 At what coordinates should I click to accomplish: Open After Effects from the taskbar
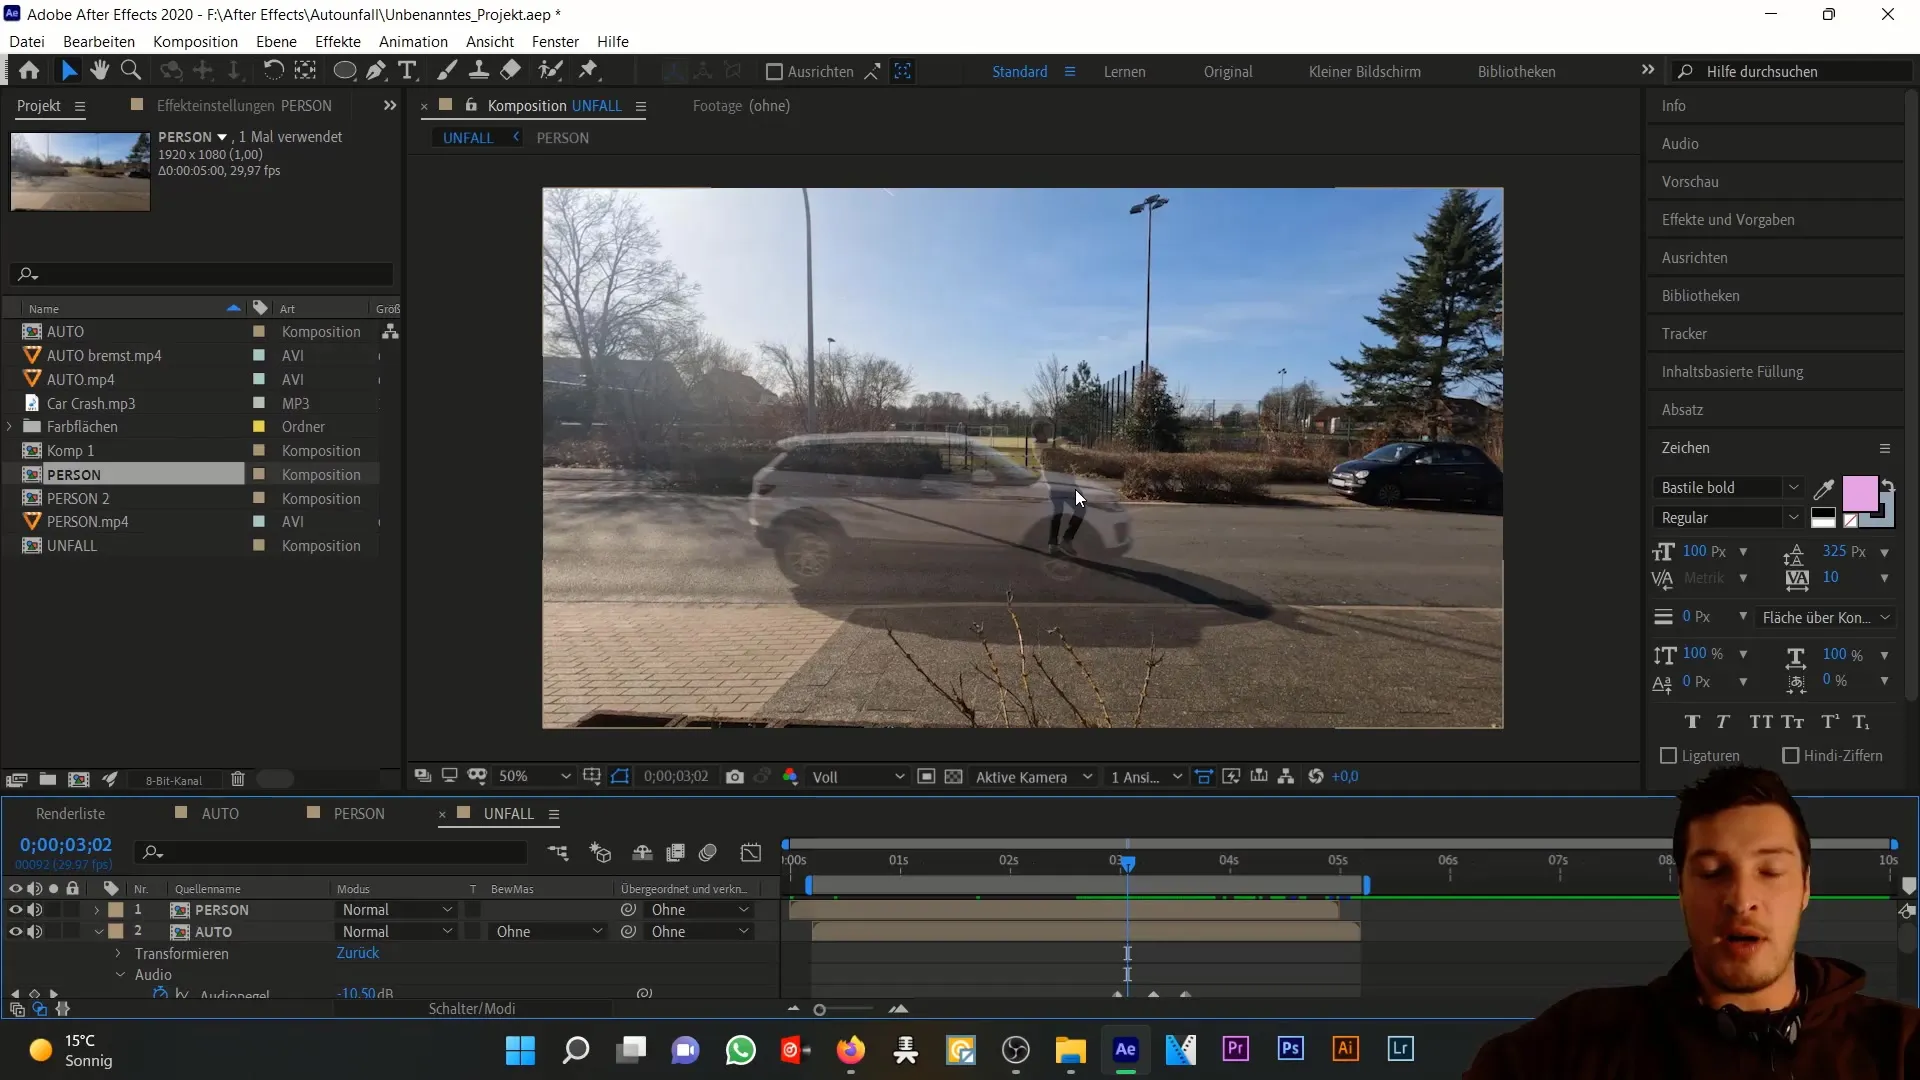coord(1126,1049)
